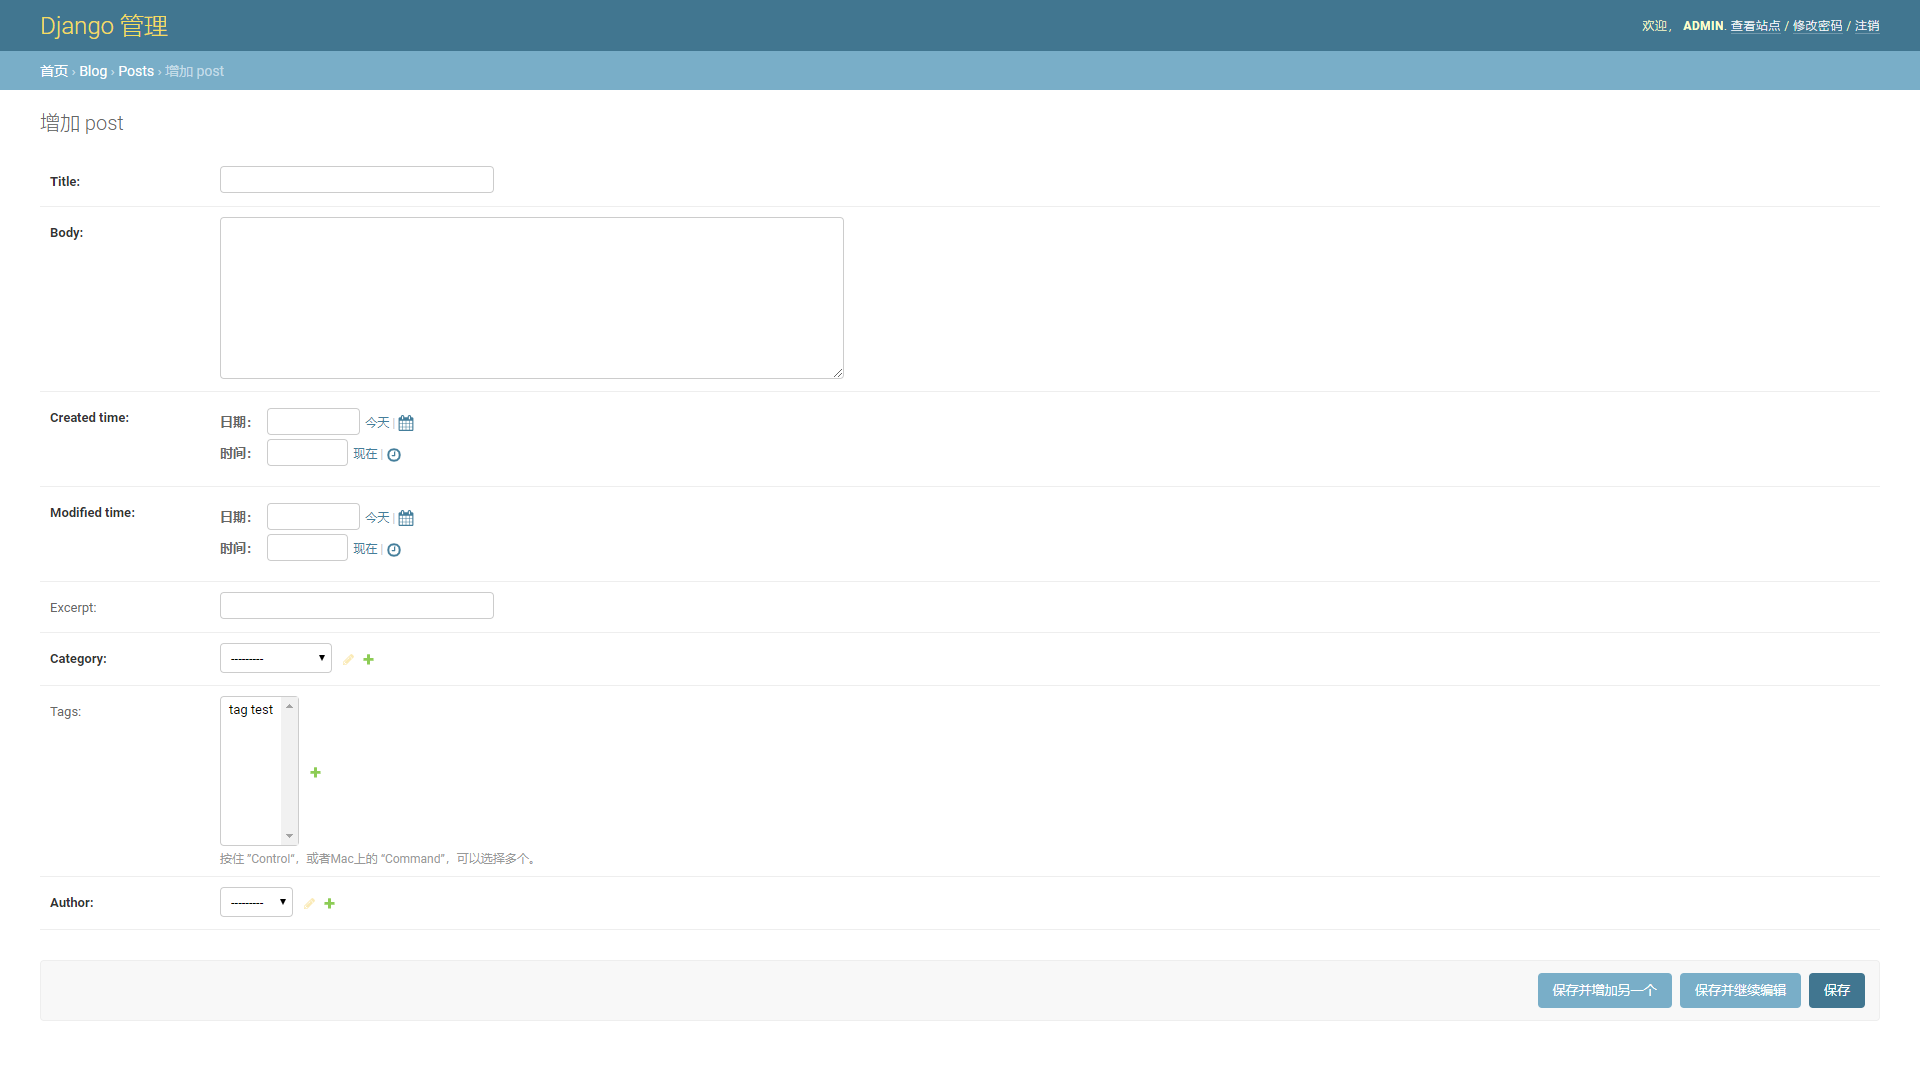Select 'tag test' in Tags list

251,710
